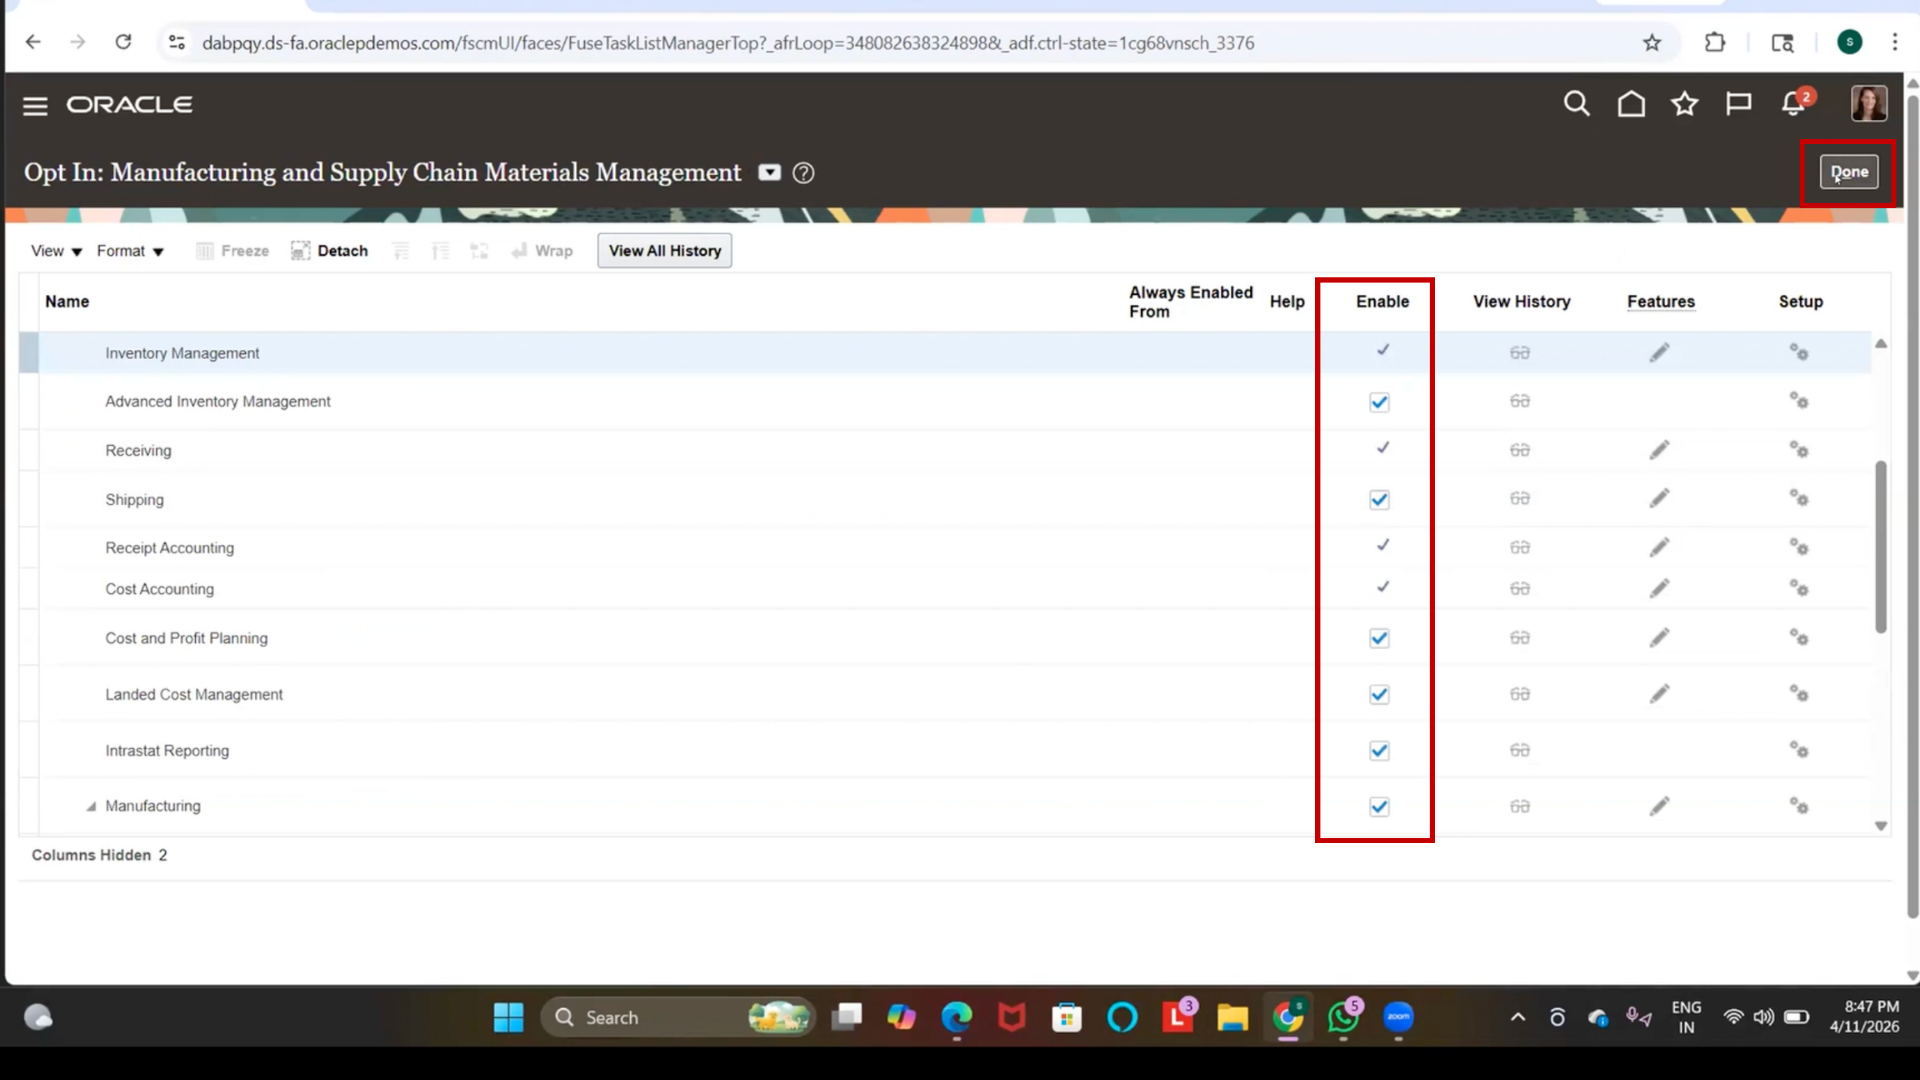Open the user profile avatar
This screenshot has width=1920, height=1080.
(1869, 103)
